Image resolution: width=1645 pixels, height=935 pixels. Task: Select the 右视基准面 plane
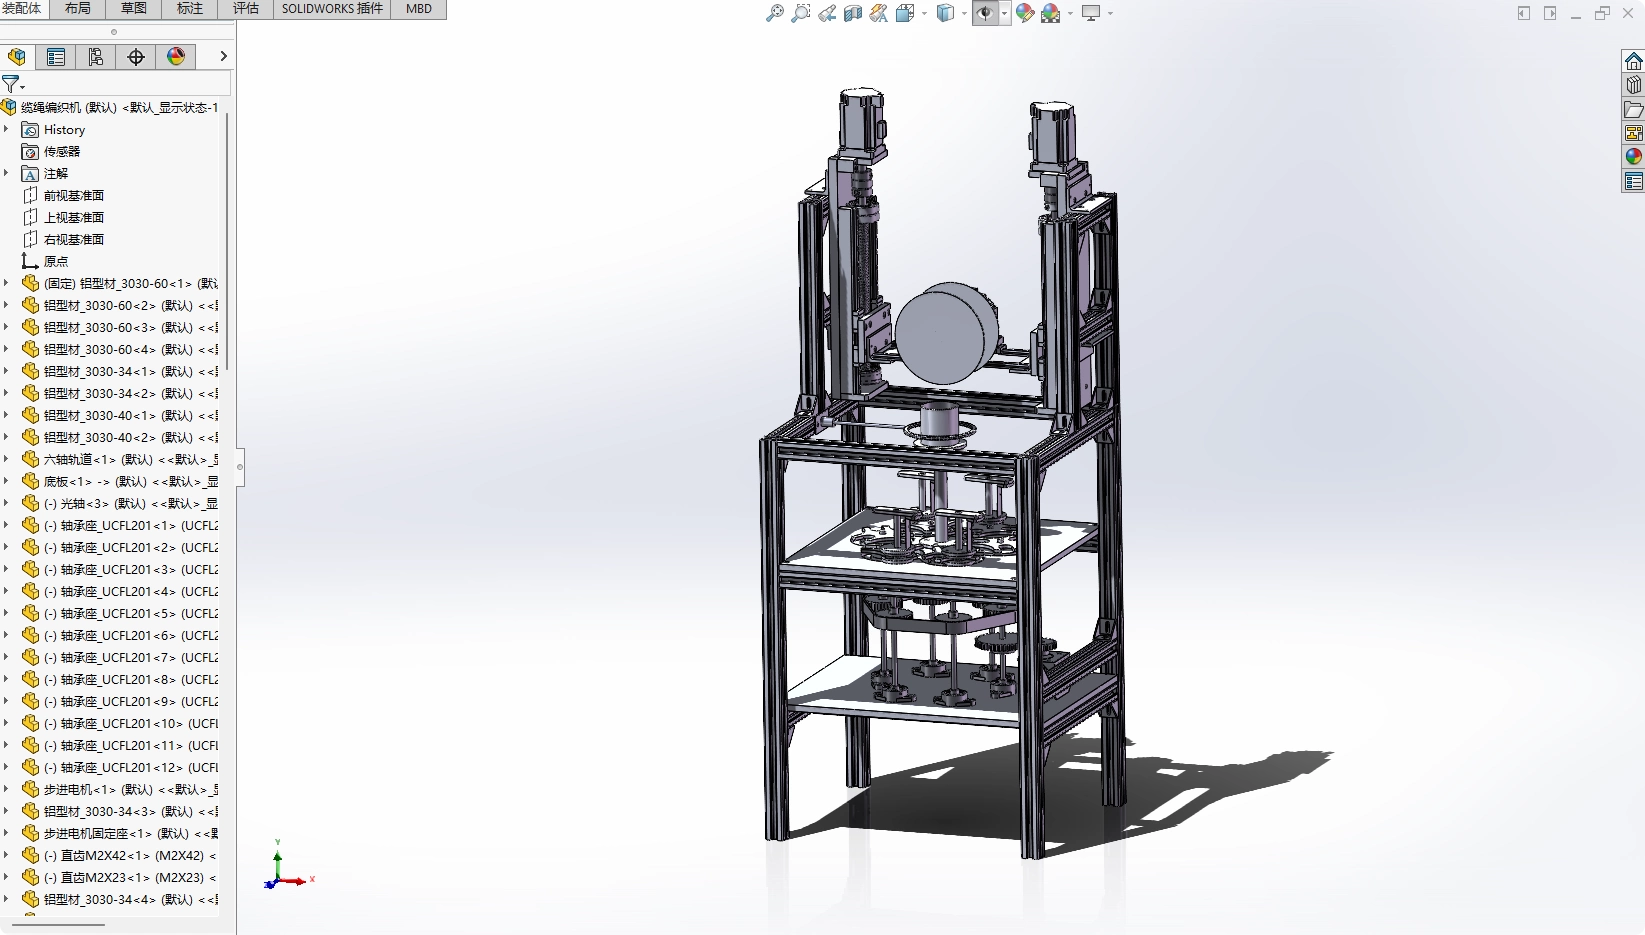(x=63, y=240)
